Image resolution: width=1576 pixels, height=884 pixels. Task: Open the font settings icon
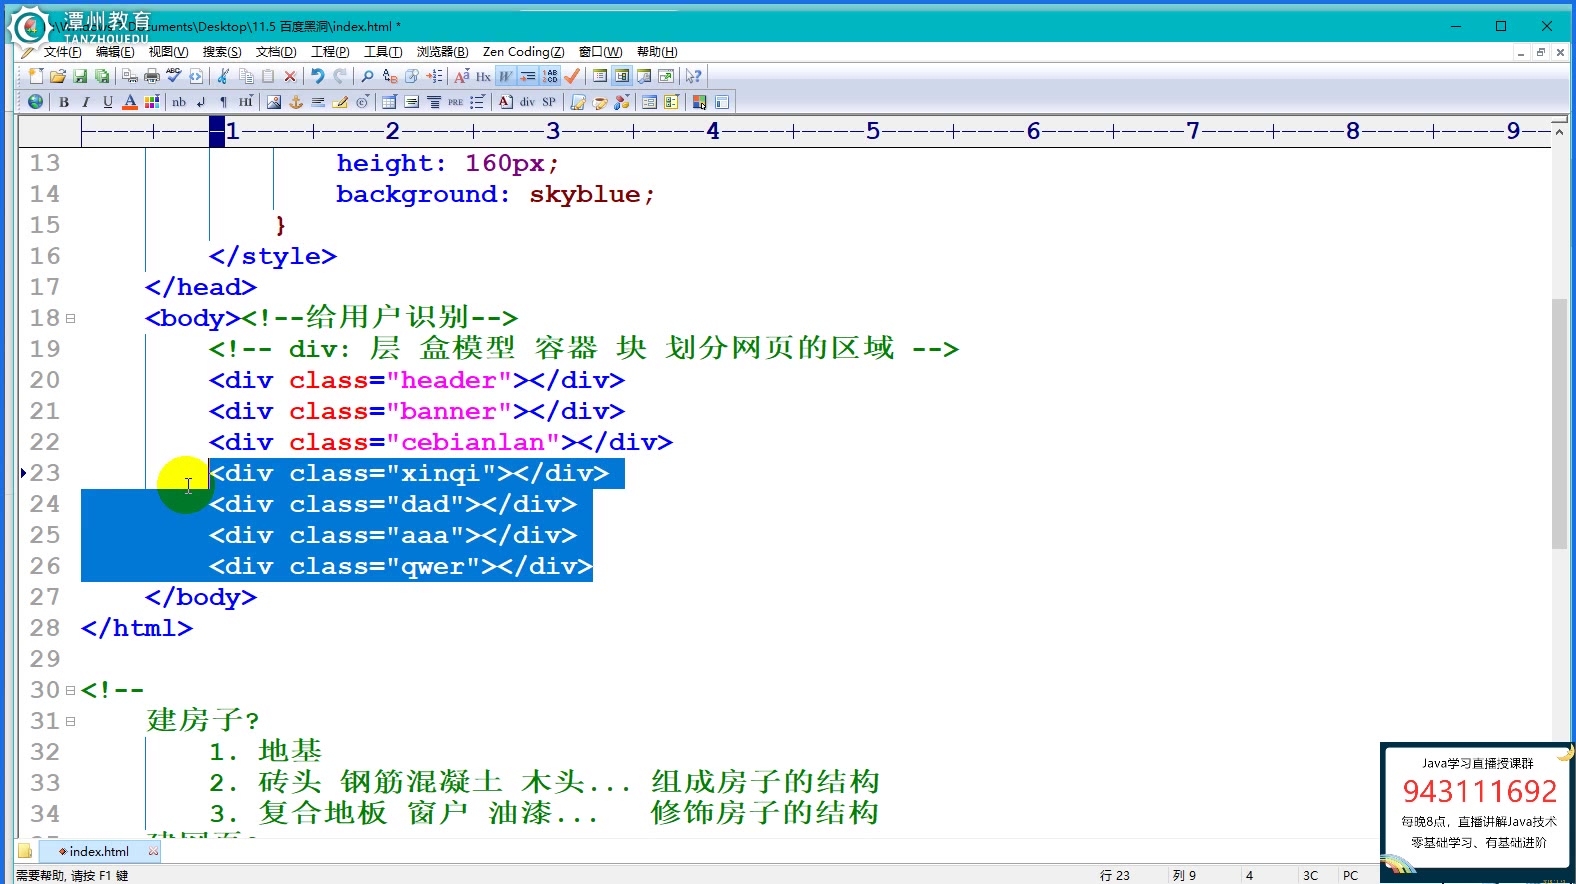[461, 76]
